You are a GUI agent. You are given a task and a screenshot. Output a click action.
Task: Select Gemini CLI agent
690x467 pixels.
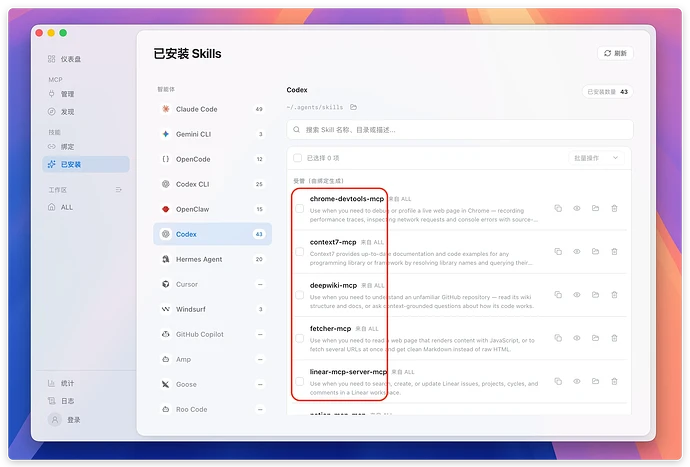pyautogui.click(x=213, y=134)
